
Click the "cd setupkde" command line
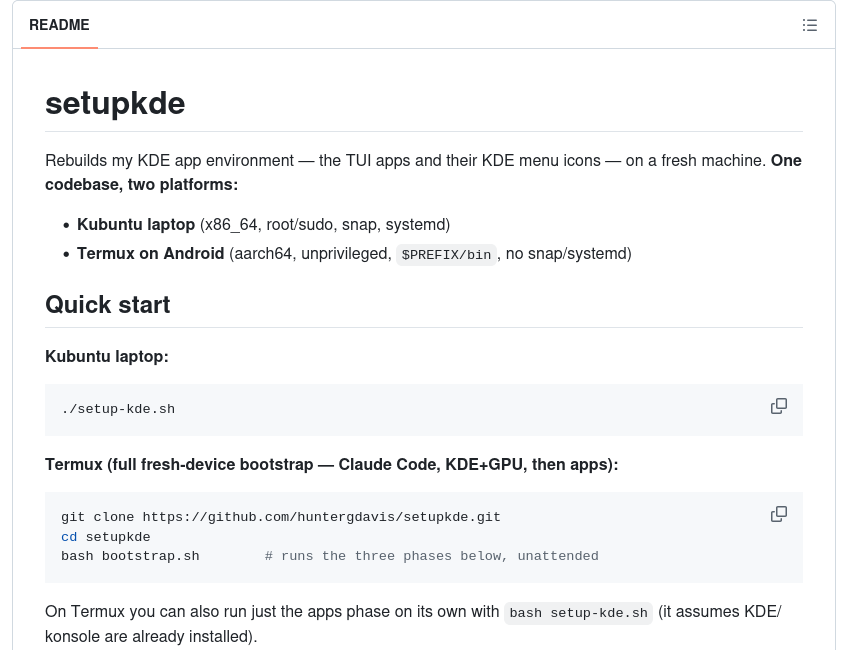pos(106,537)
